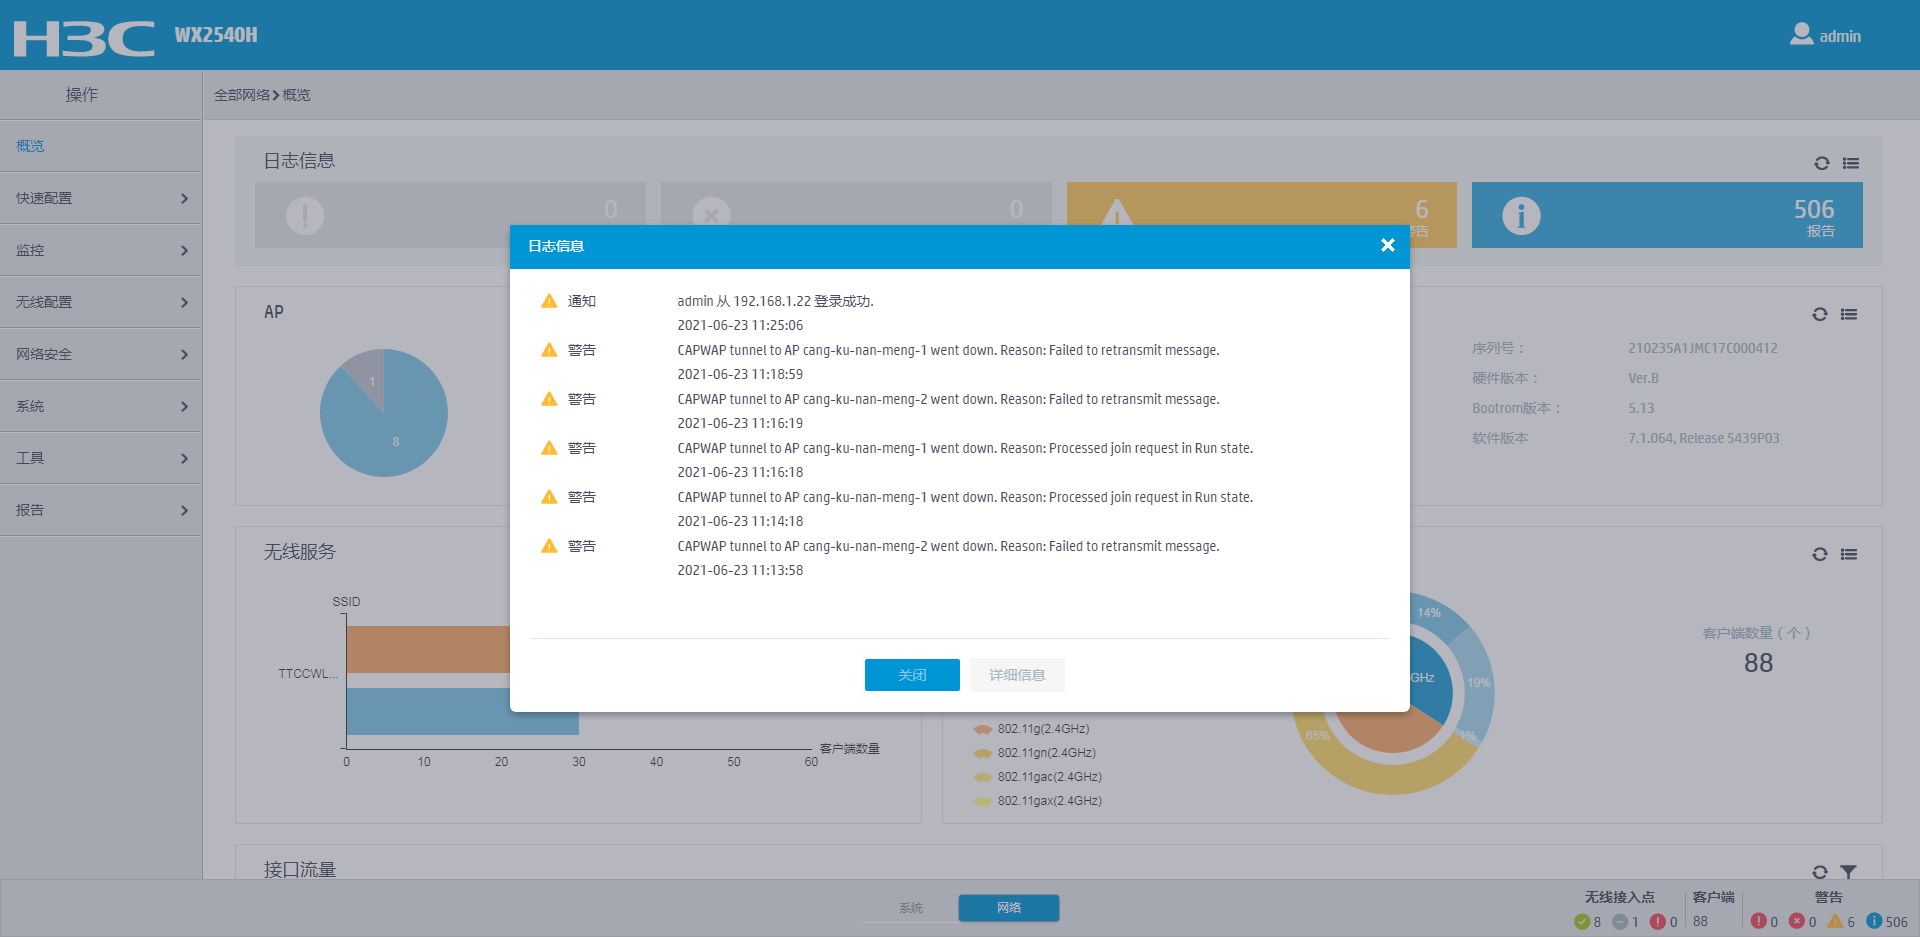Close the 日志信息 dialog with X icon
The image size is (1920, 937).
pos(1387,245)
